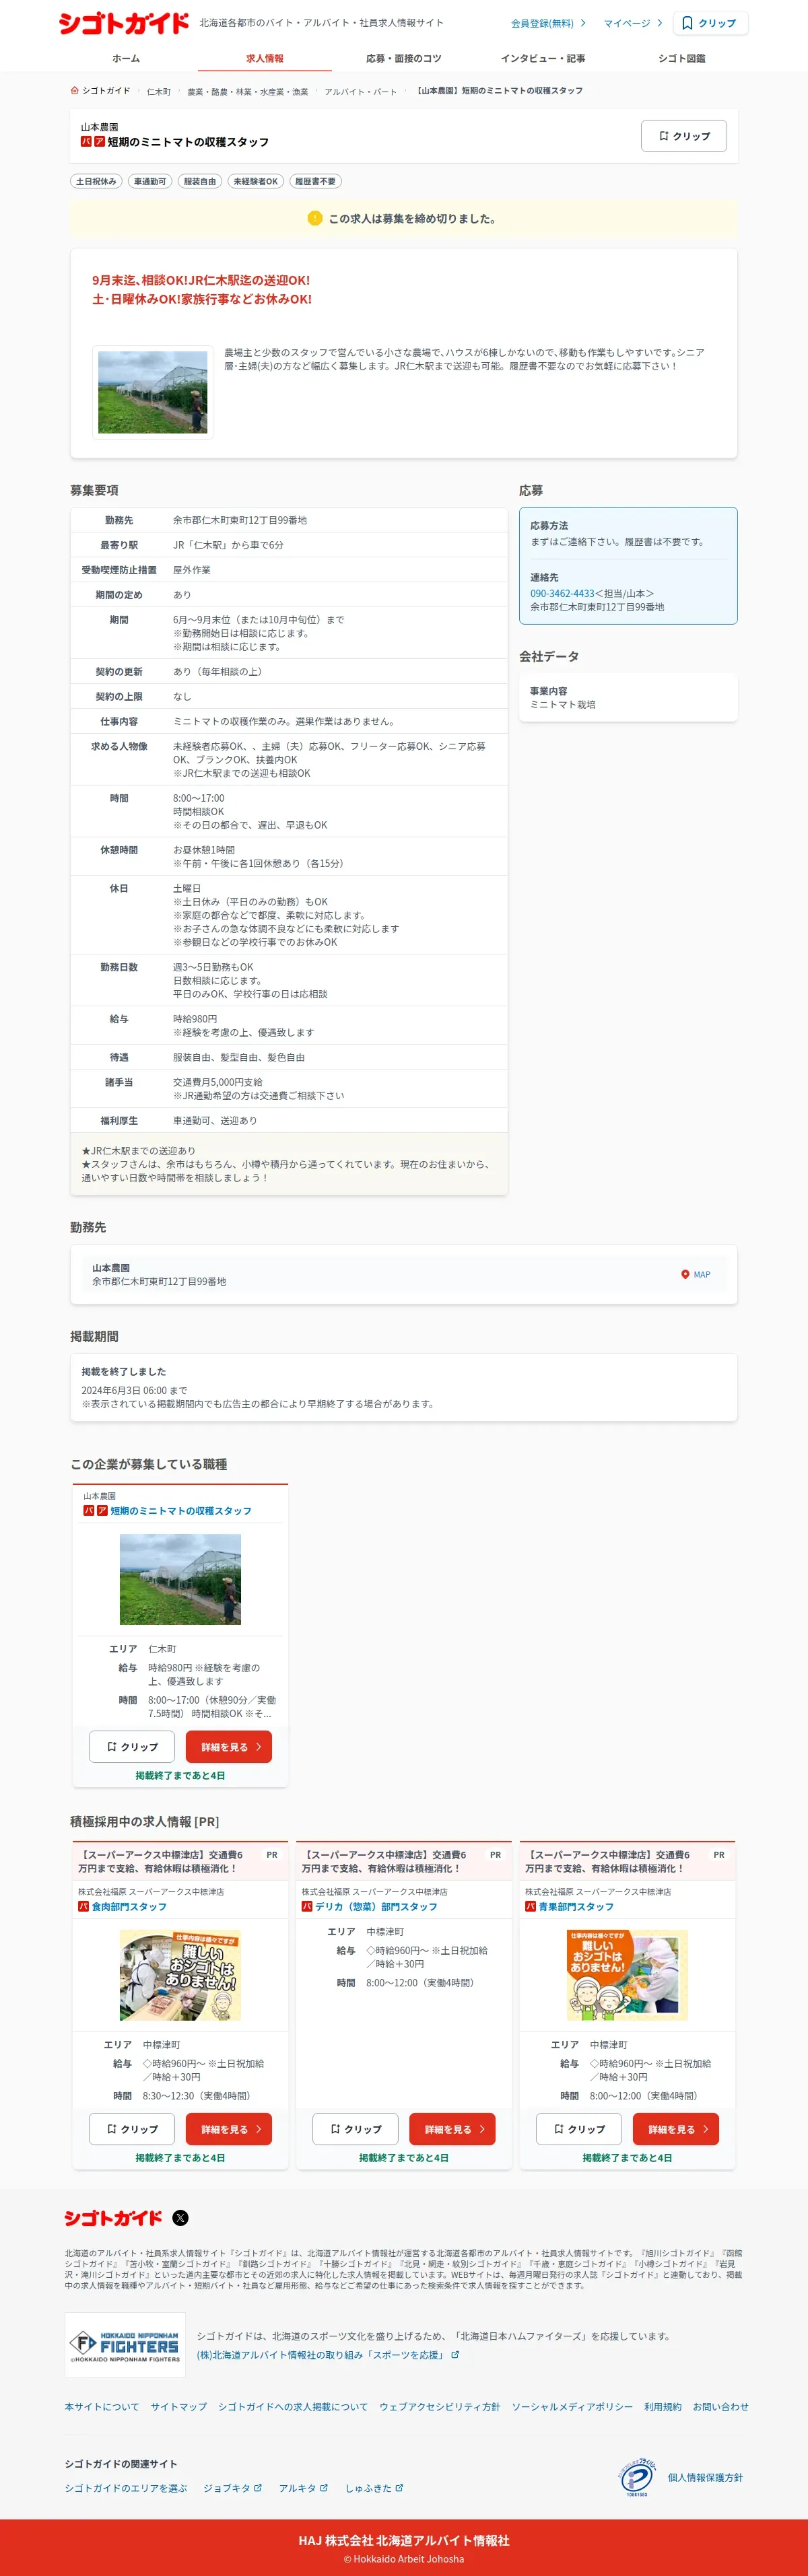Viewport: 808px width, 2576px height.
Task: Open the お問い合わせ footer link
Action: (x=721, y=2406)
